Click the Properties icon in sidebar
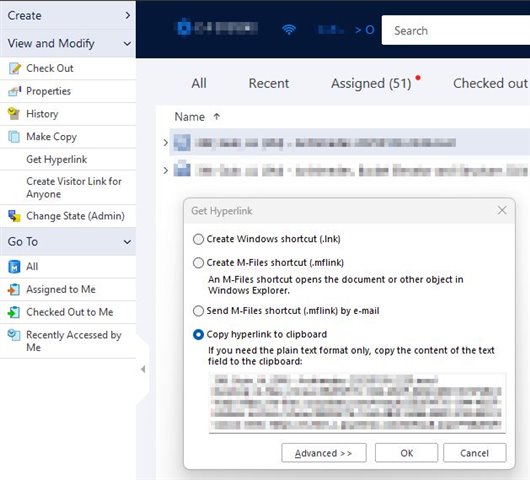The height and width of the screenshot is (480, 530). [15, 91]
